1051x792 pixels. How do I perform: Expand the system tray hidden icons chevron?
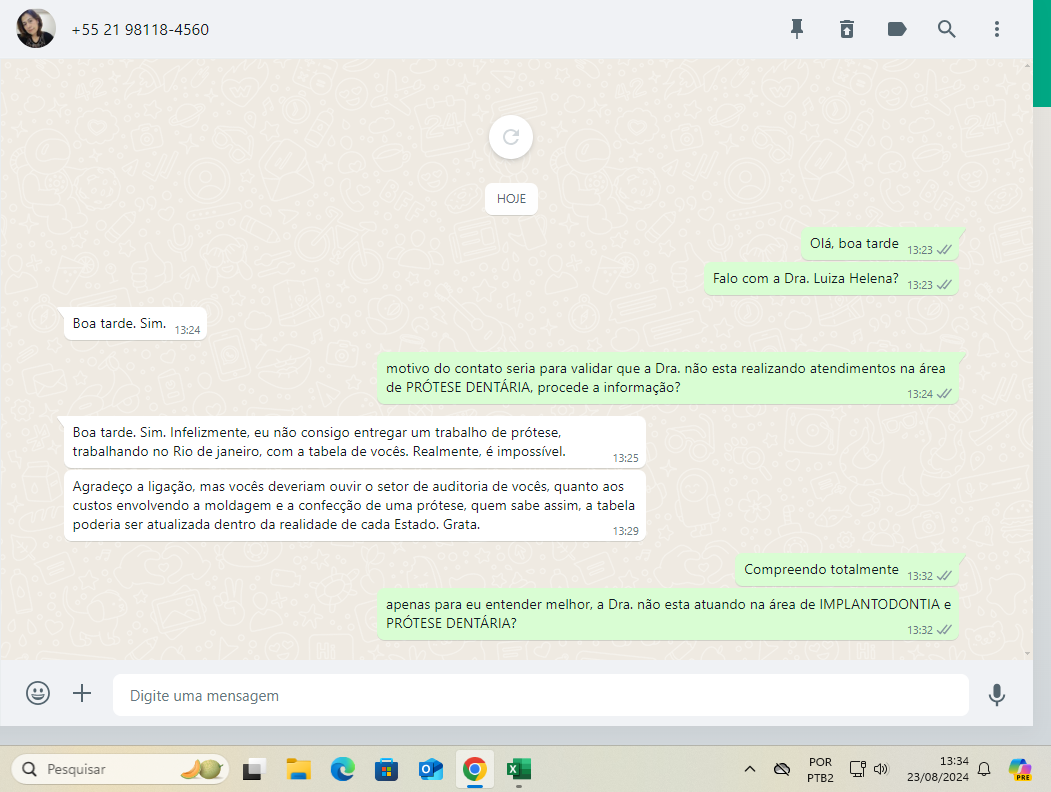pos(750,769)
